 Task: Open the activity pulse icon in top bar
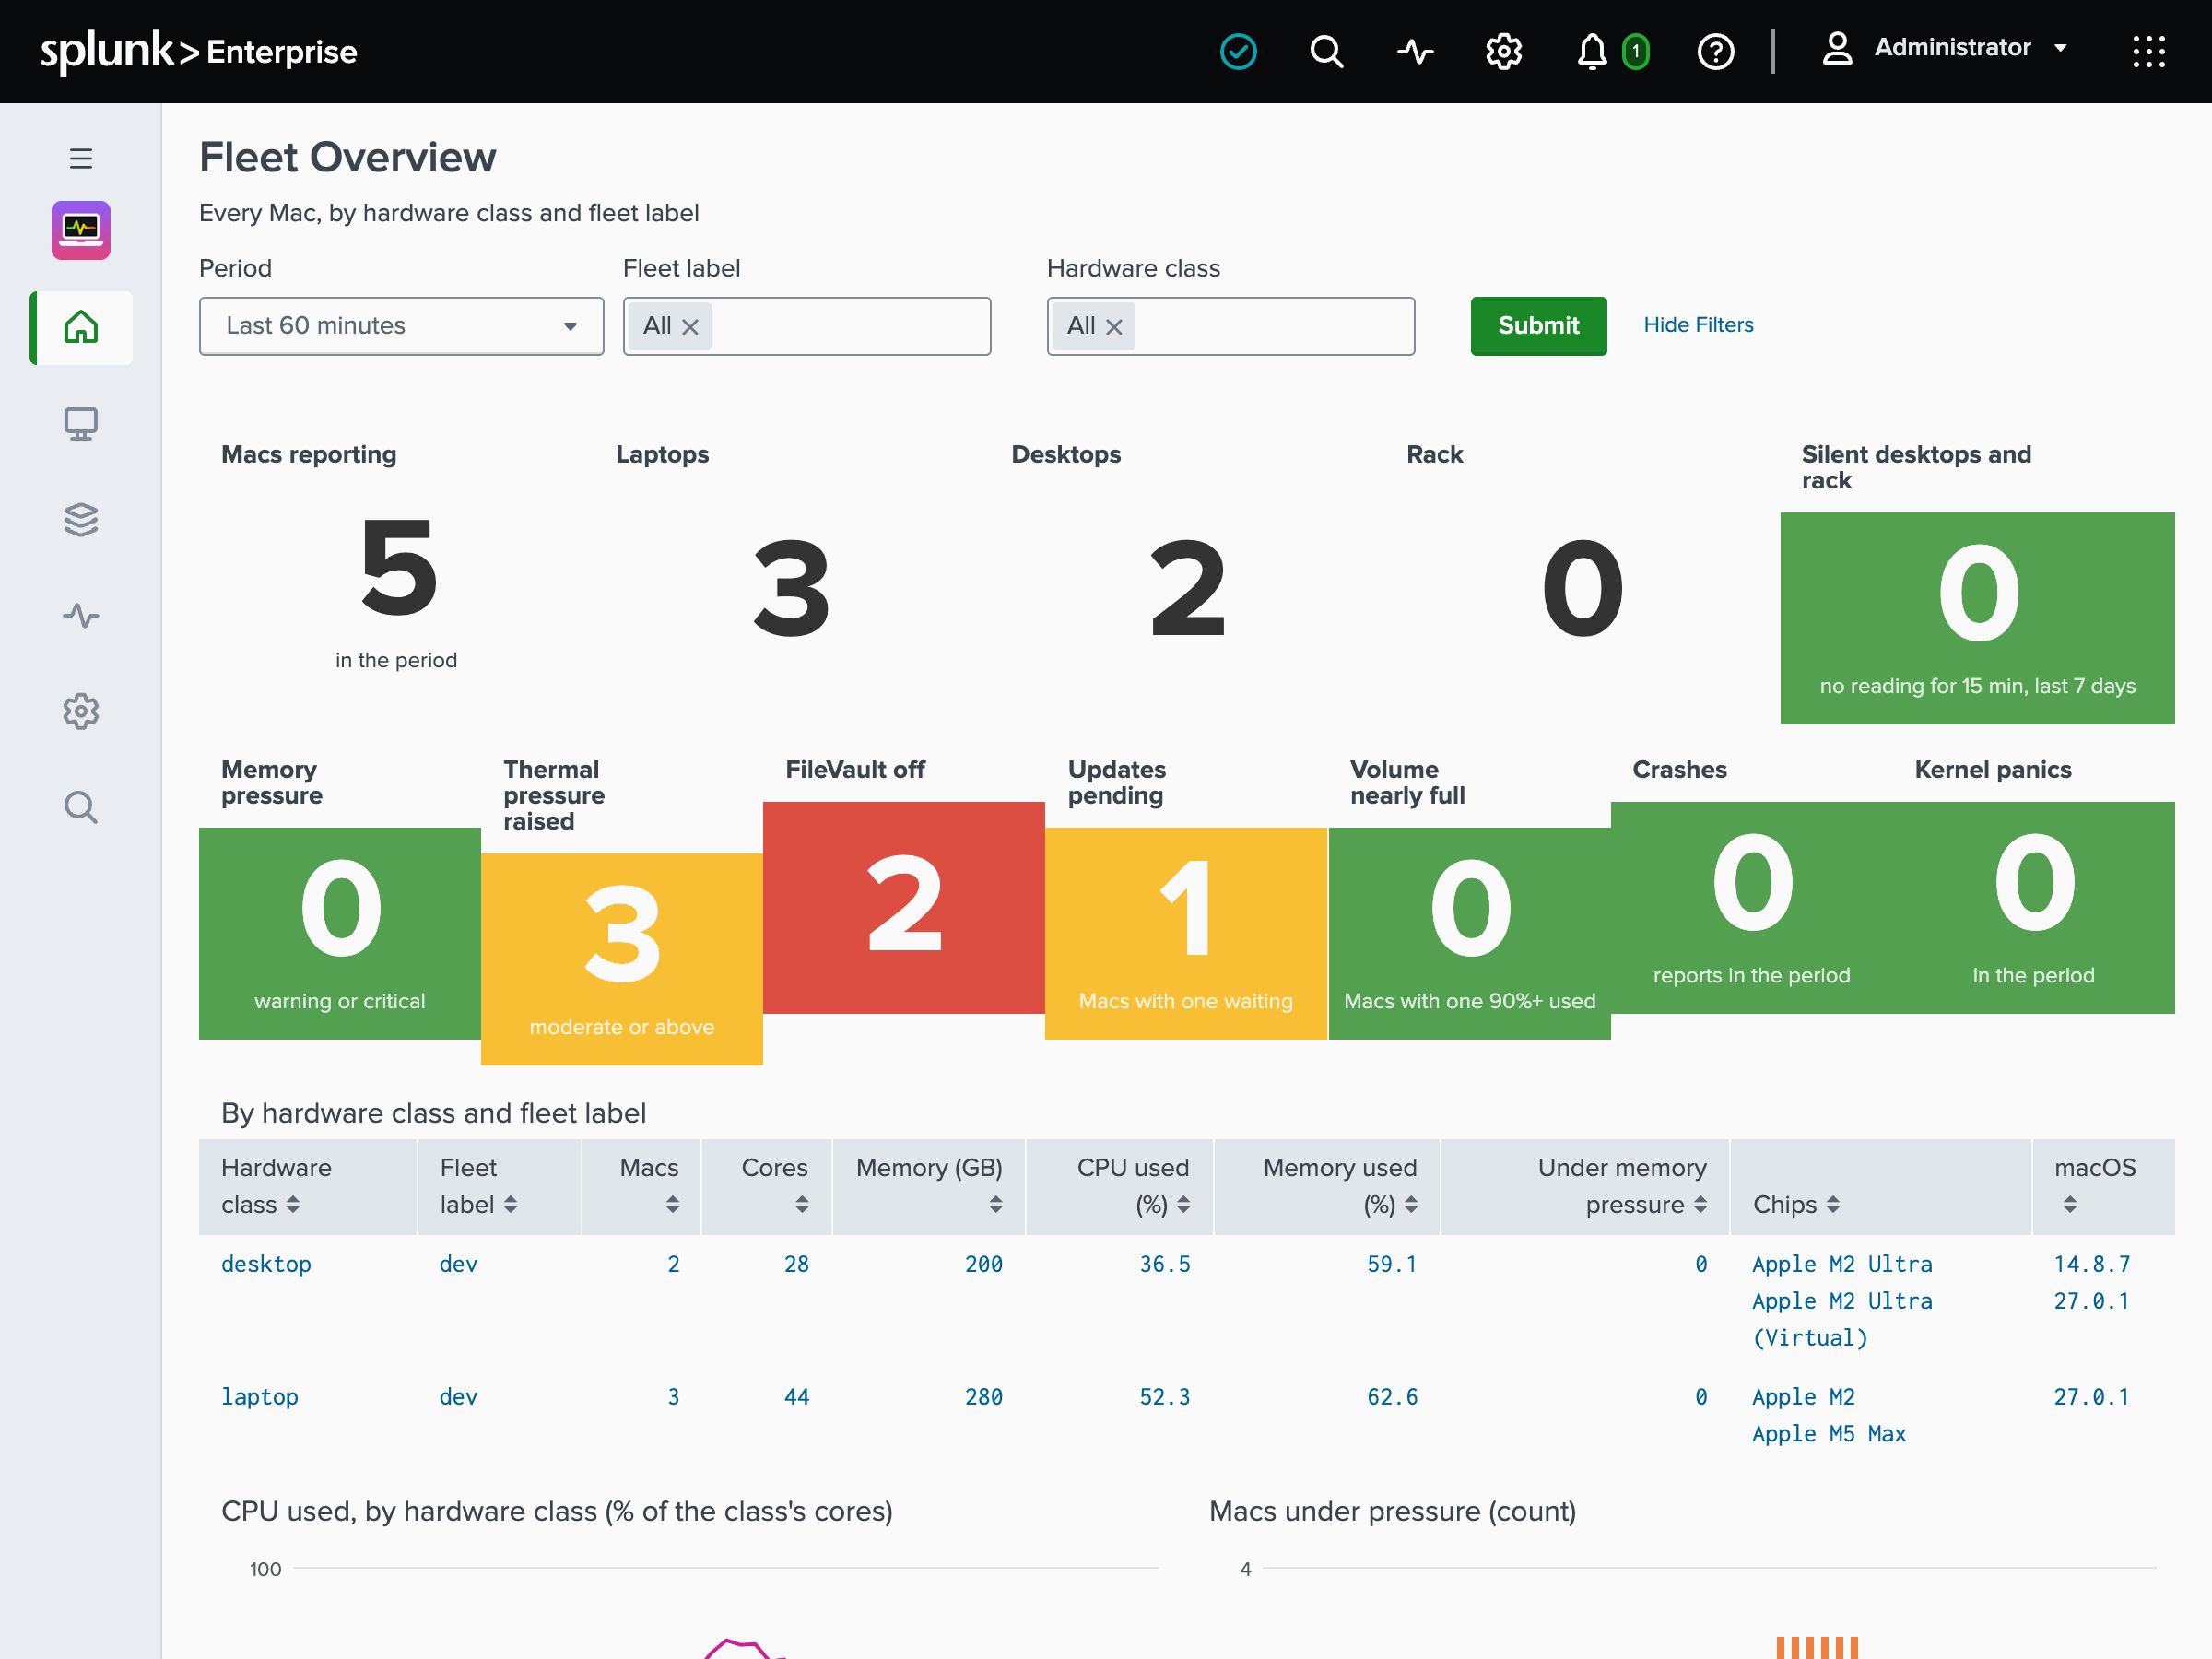tap(1415, 51)
